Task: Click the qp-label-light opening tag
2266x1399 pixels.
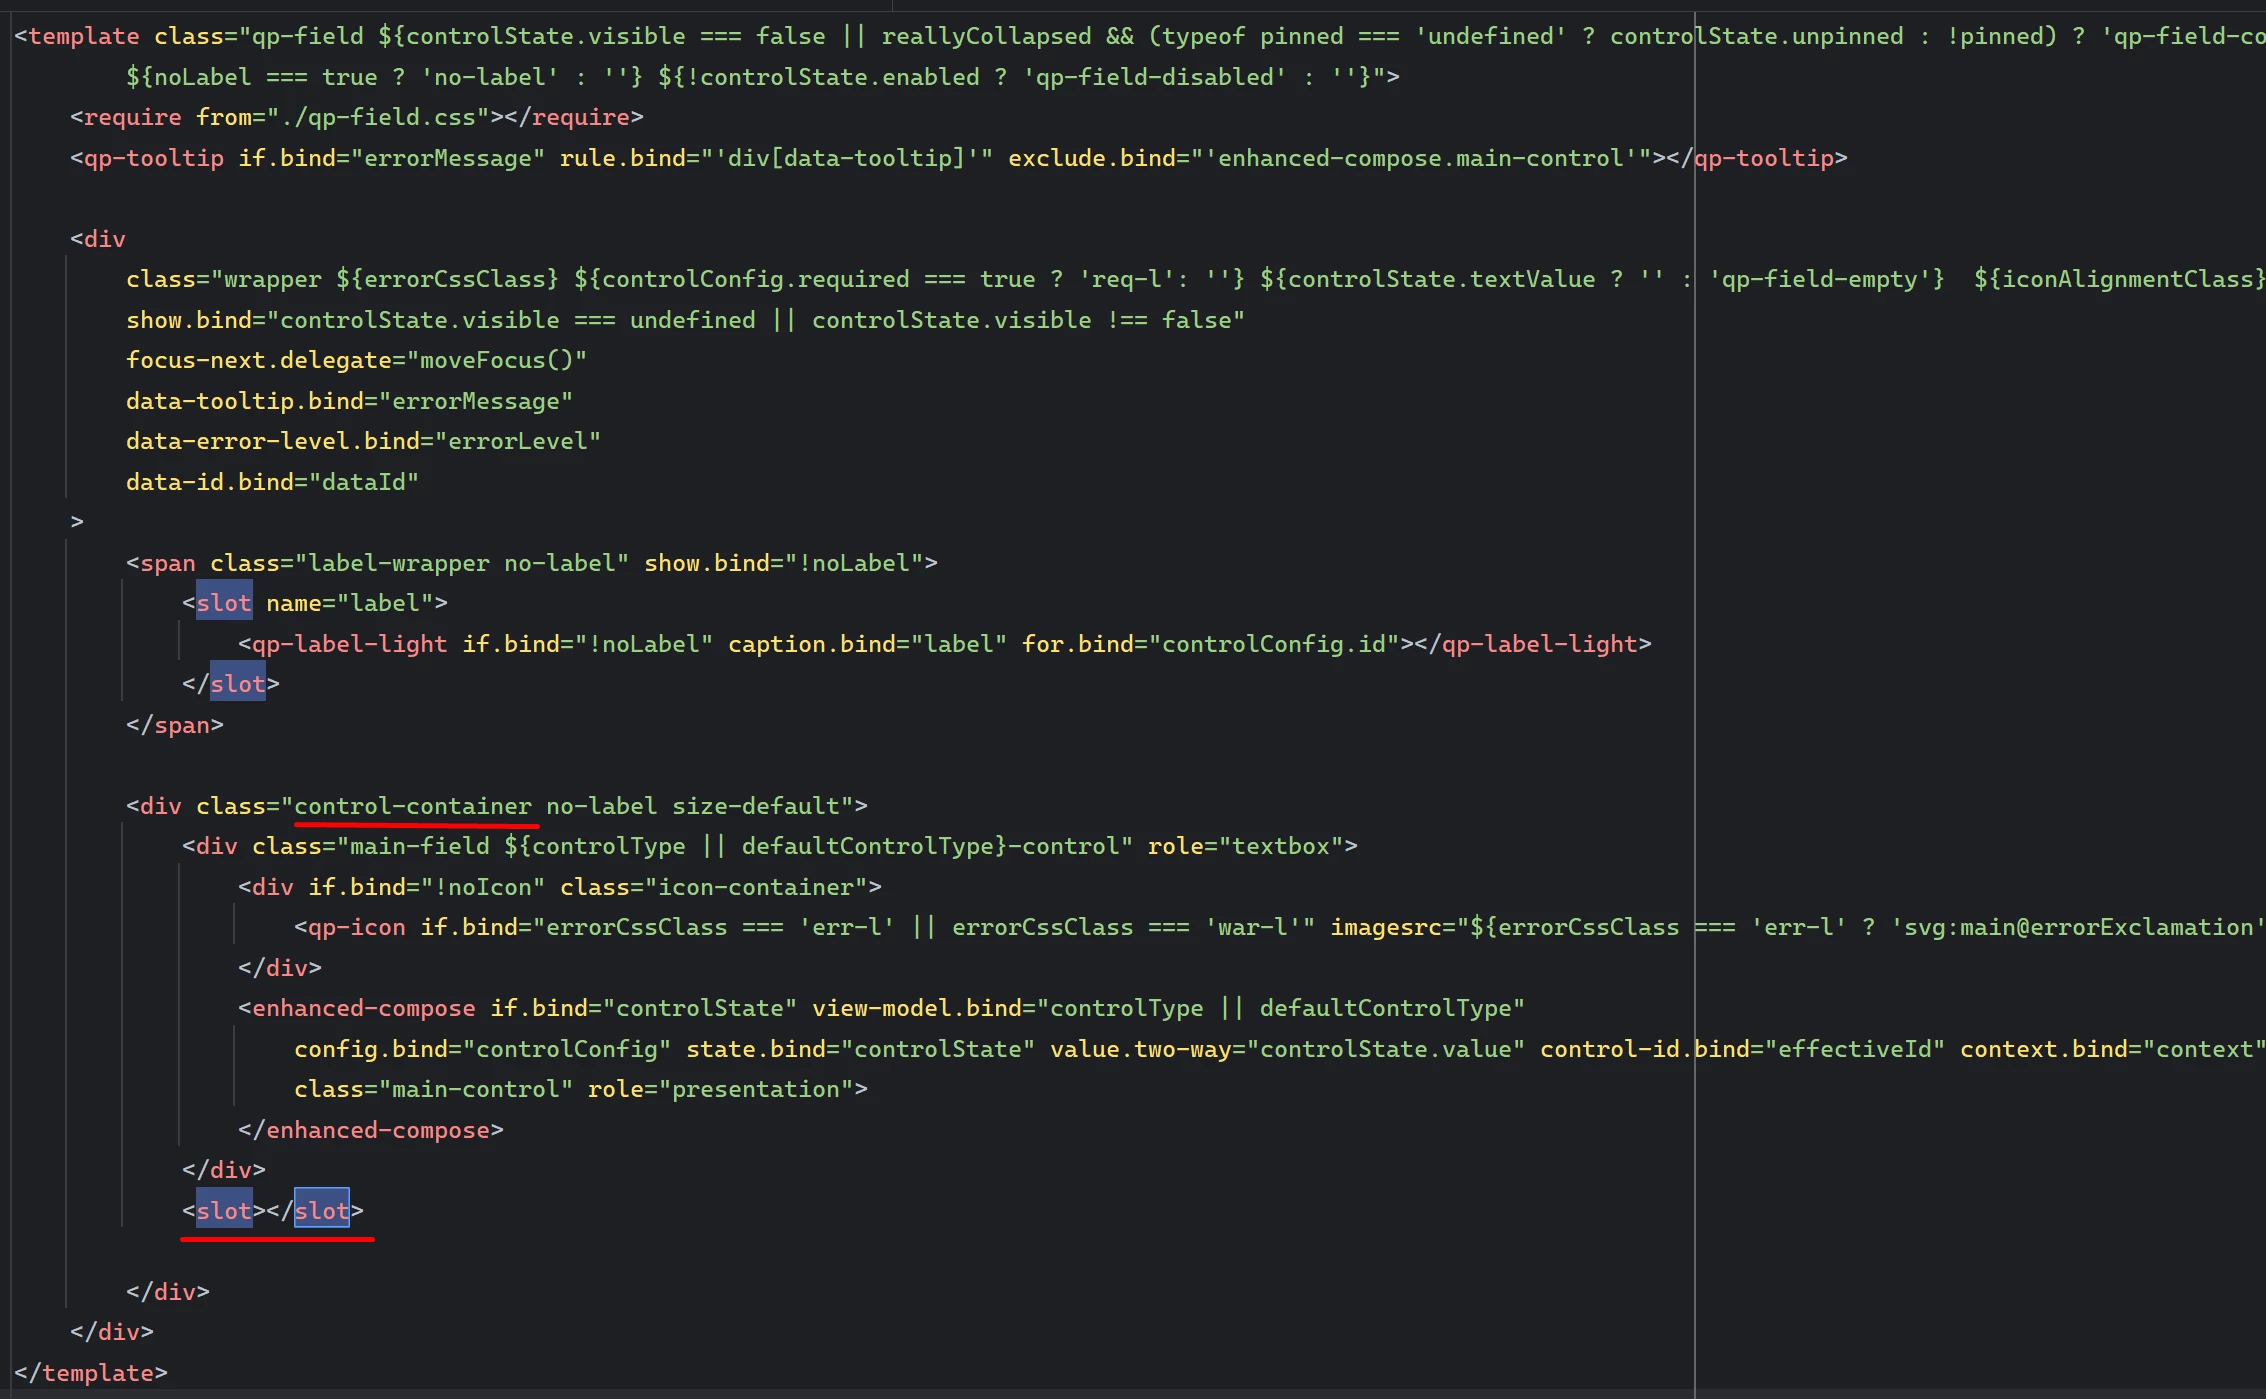Action: click(349, 644)
